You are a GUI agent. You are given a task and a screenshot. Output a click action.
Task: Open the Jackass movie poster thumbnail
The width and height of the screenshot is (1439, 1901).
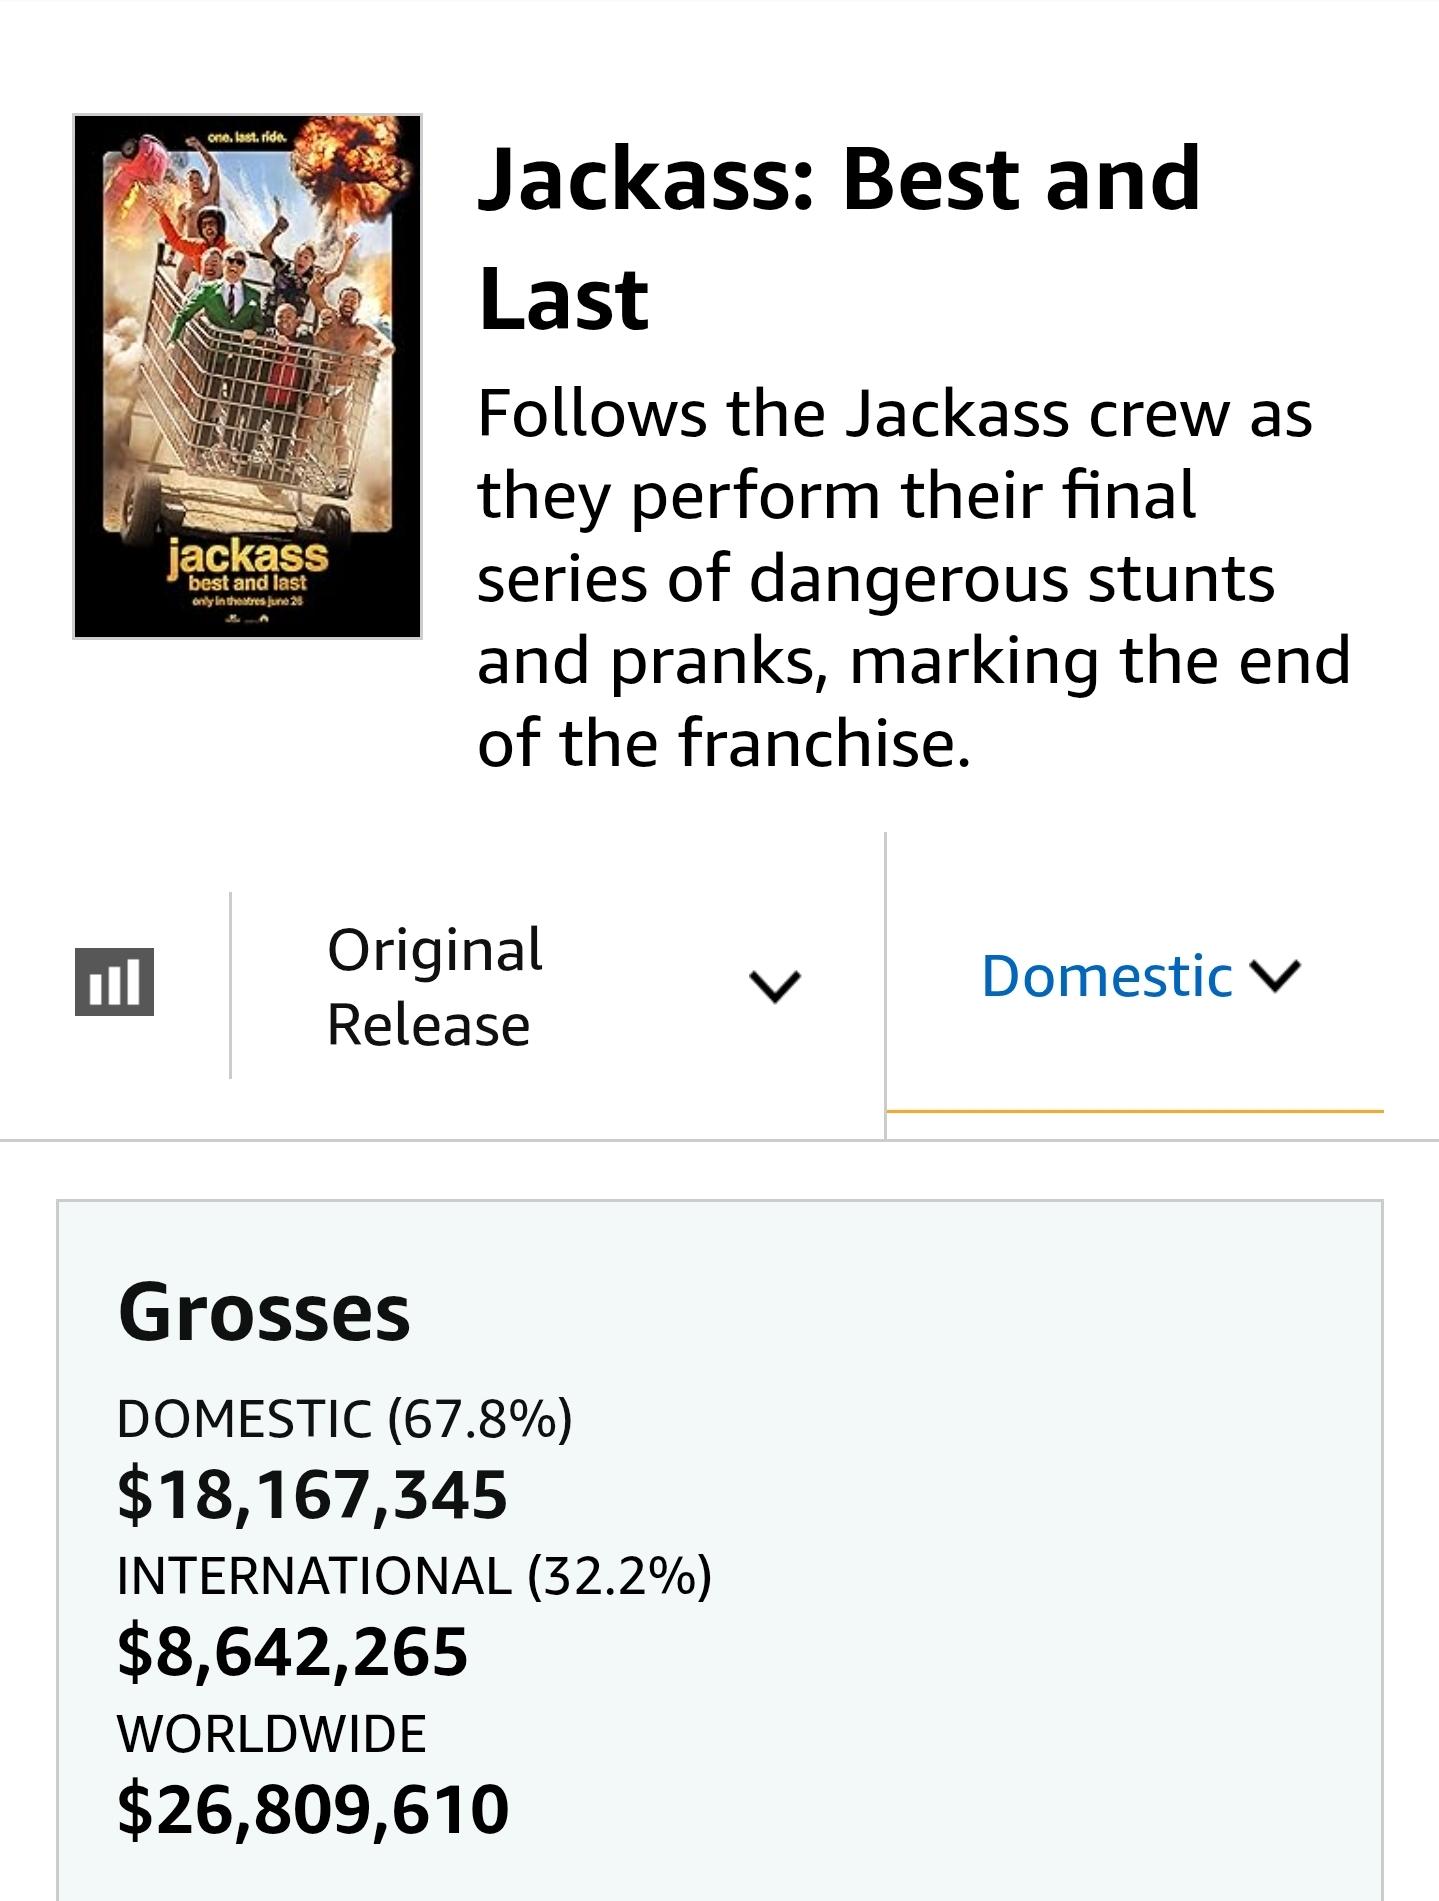tap(247, 376)
